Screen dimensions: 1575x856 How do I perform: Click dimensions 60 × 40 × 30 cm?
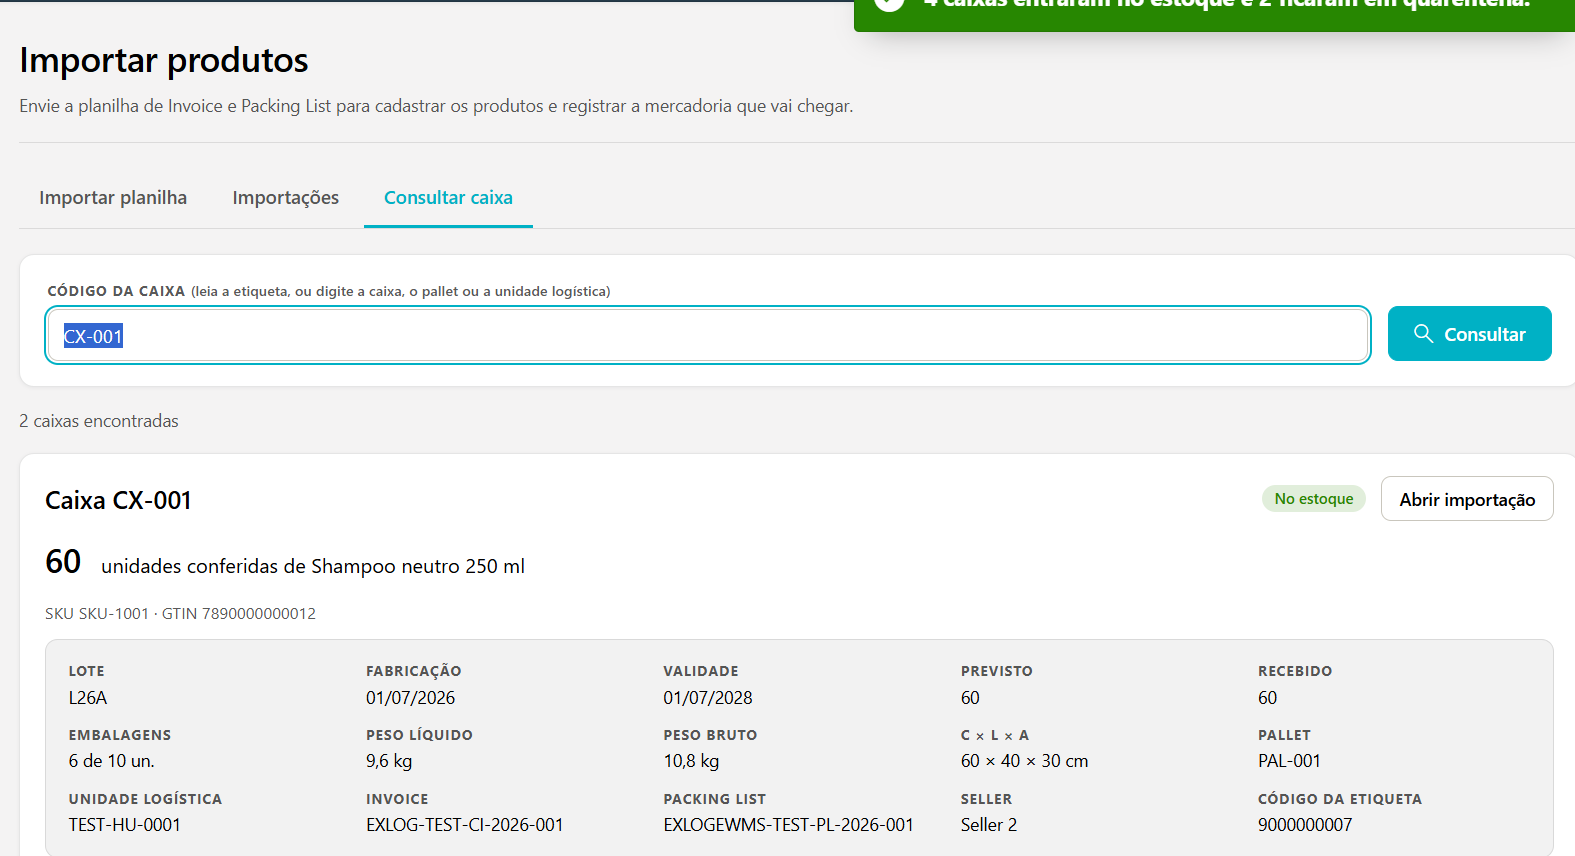pyautogui.click(x=1024, y=761)
